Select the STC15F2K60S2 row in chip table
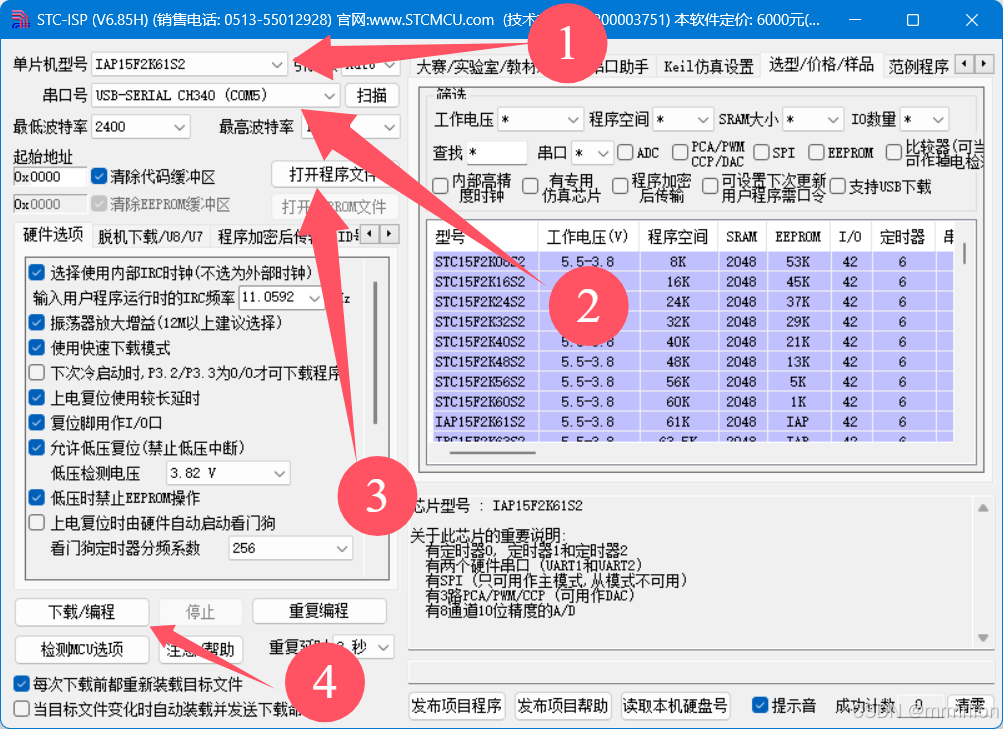 pos(693,402)
